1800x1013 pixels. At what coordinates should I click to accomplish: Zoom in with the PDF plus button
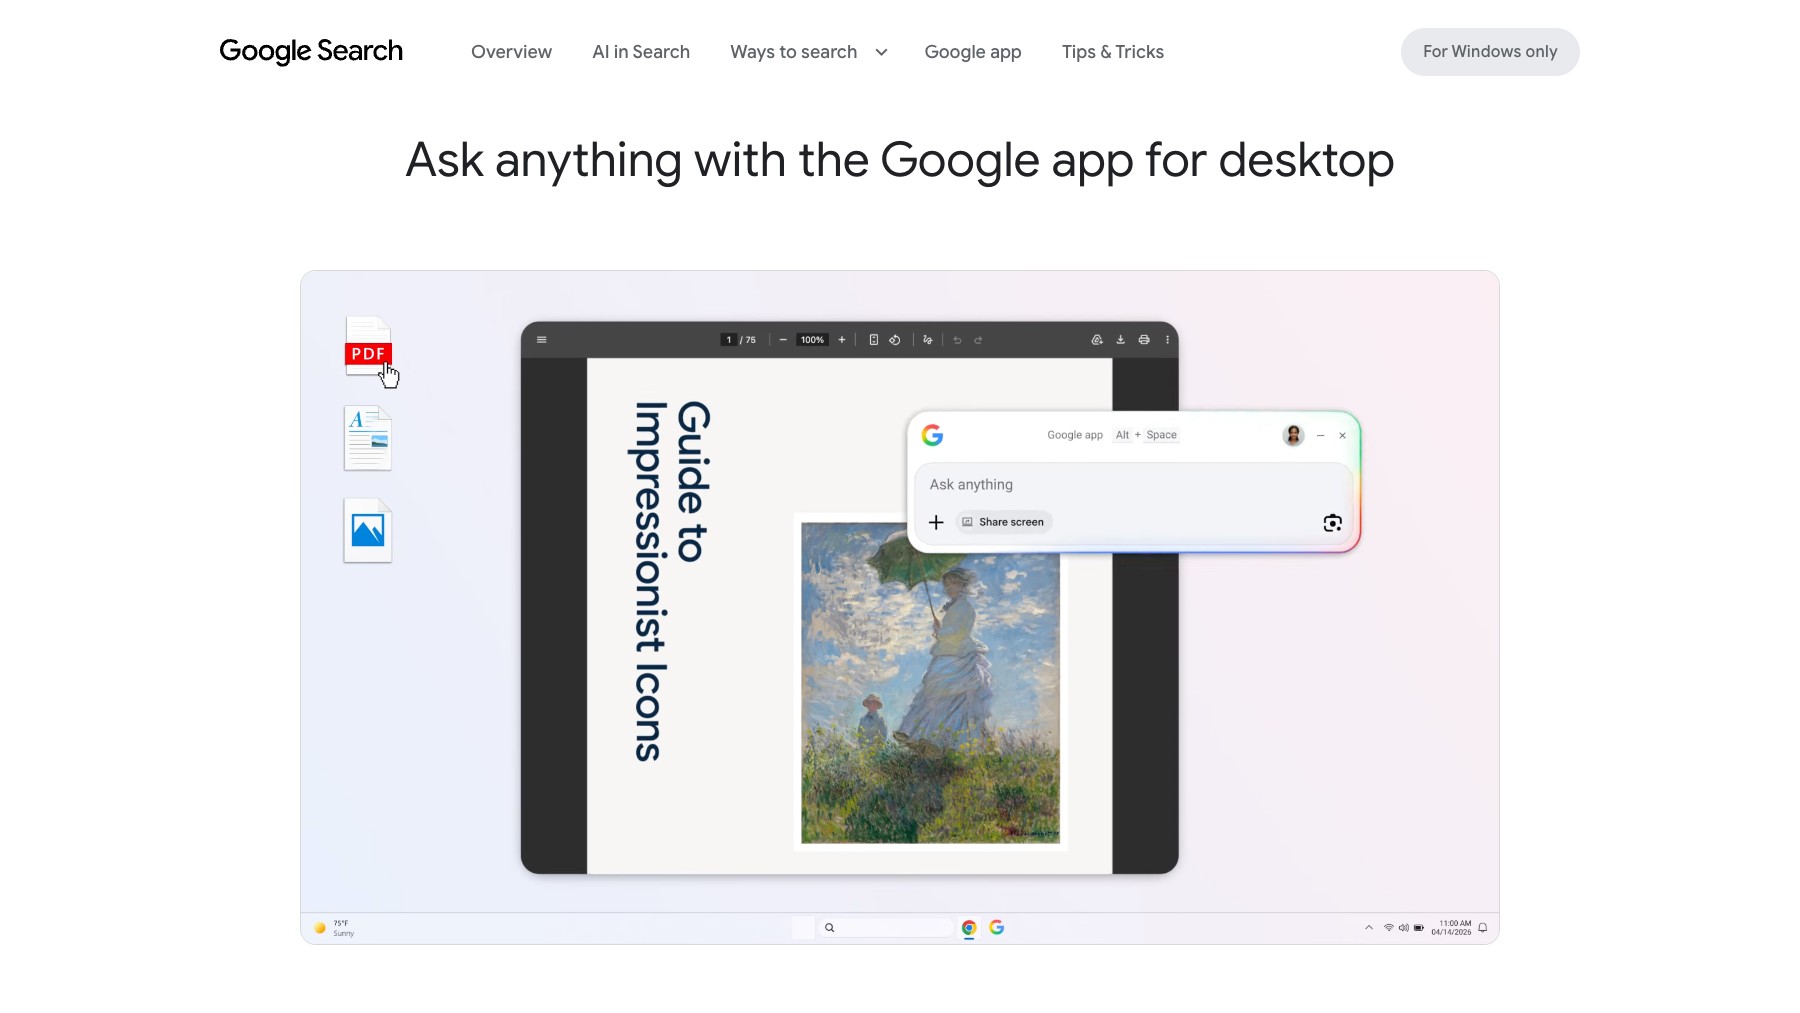coord(842,340)
